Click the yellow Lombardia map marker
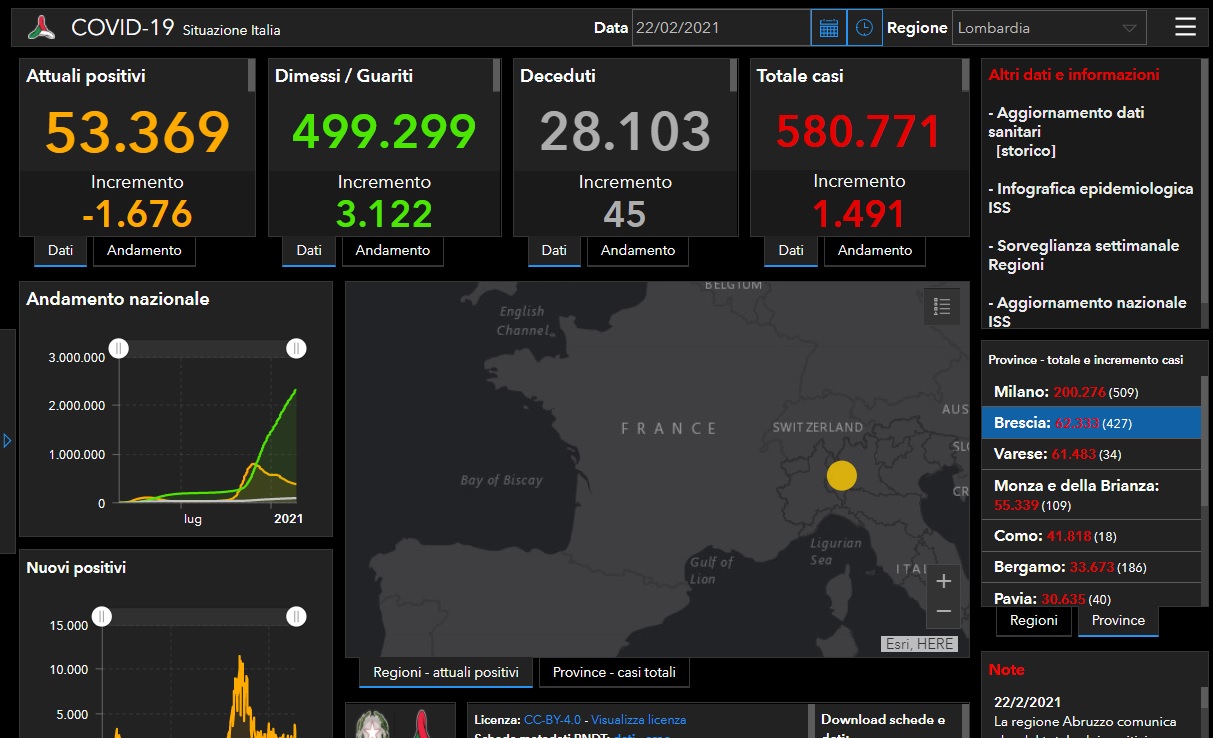The height and width of the screenshot is (738, 1213). tap(842, 476)
